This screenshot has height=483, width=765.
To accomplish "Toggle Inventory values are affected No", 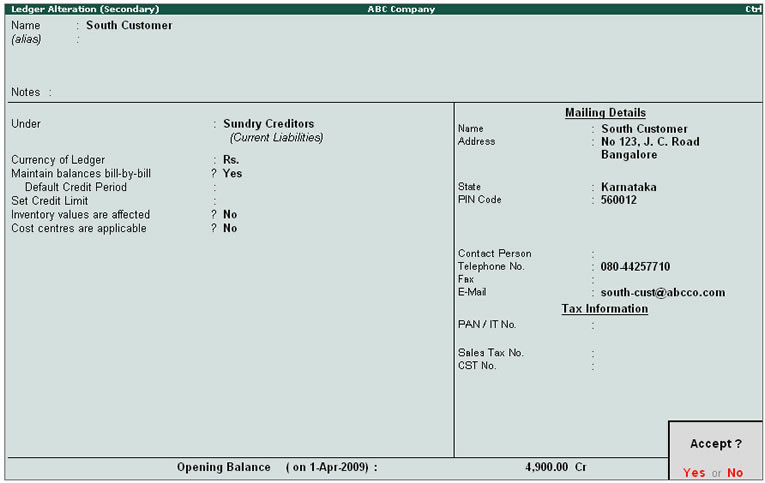I will click(230, 215).
